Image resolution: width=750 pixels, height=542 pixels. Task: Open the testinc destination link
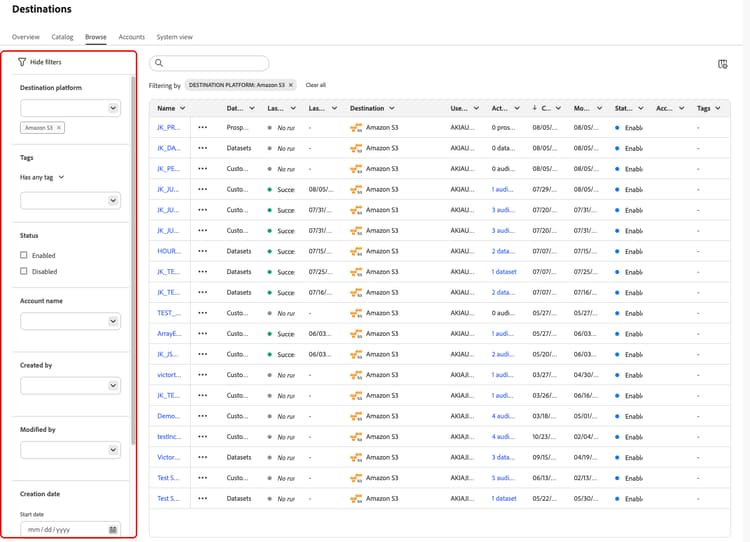click(169, 437)
